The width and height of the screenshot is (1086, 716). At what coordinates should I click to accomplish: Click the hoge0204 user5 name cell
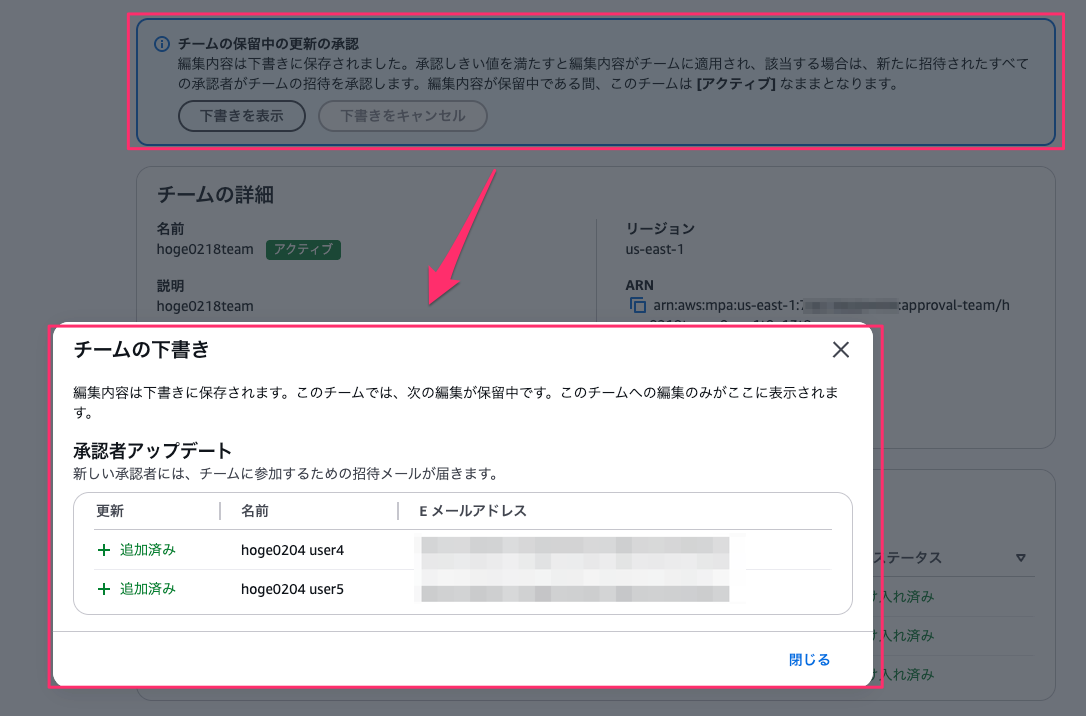click(x=292, y=589)
